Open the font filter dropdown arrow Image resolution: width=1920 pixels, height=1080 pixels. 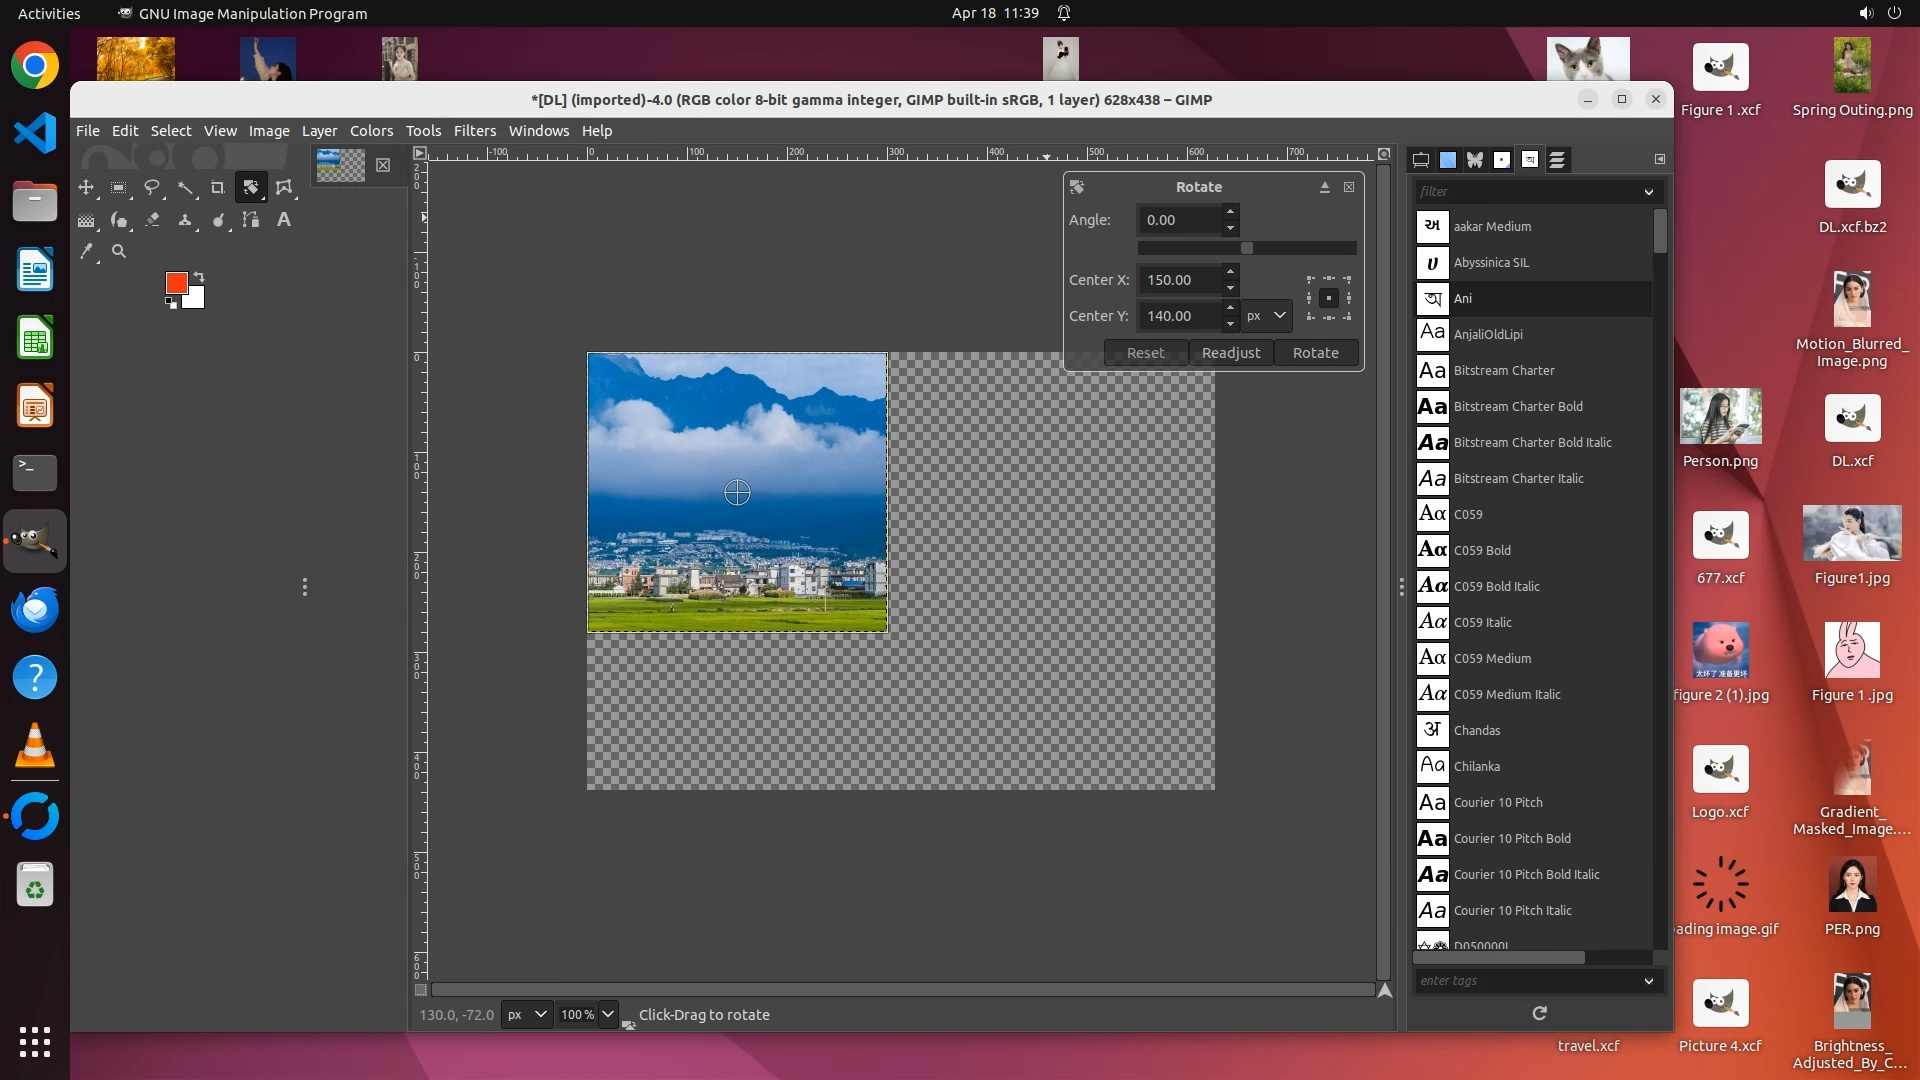pyautogui.click(x=1648, y=192)
